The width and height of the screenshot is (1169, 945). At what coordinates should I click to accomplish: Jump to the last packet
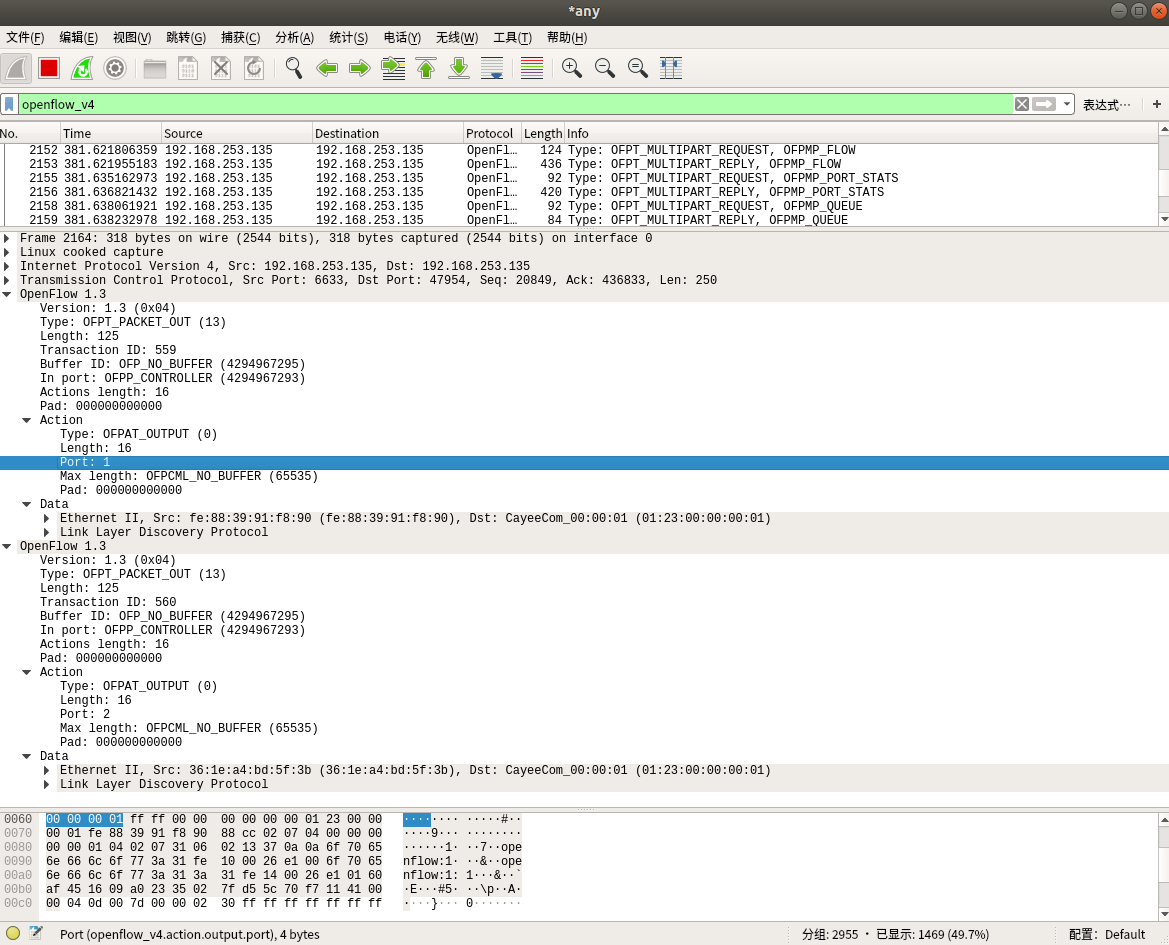point(459,69)
